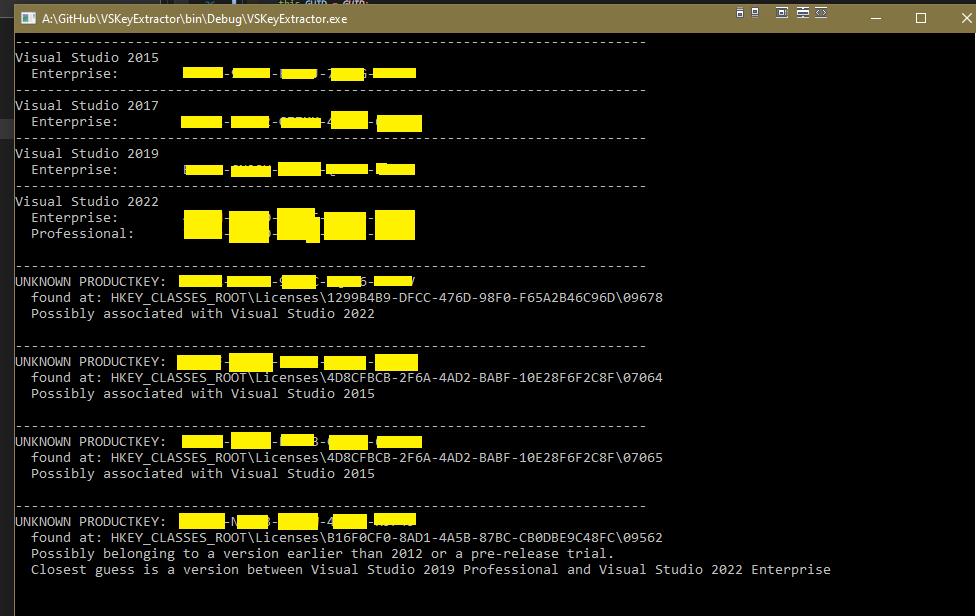The height and width of the screenshot is (616, 976).
Task: Click the title bar icon with vertical fit arrows
Action: [803, 12]
